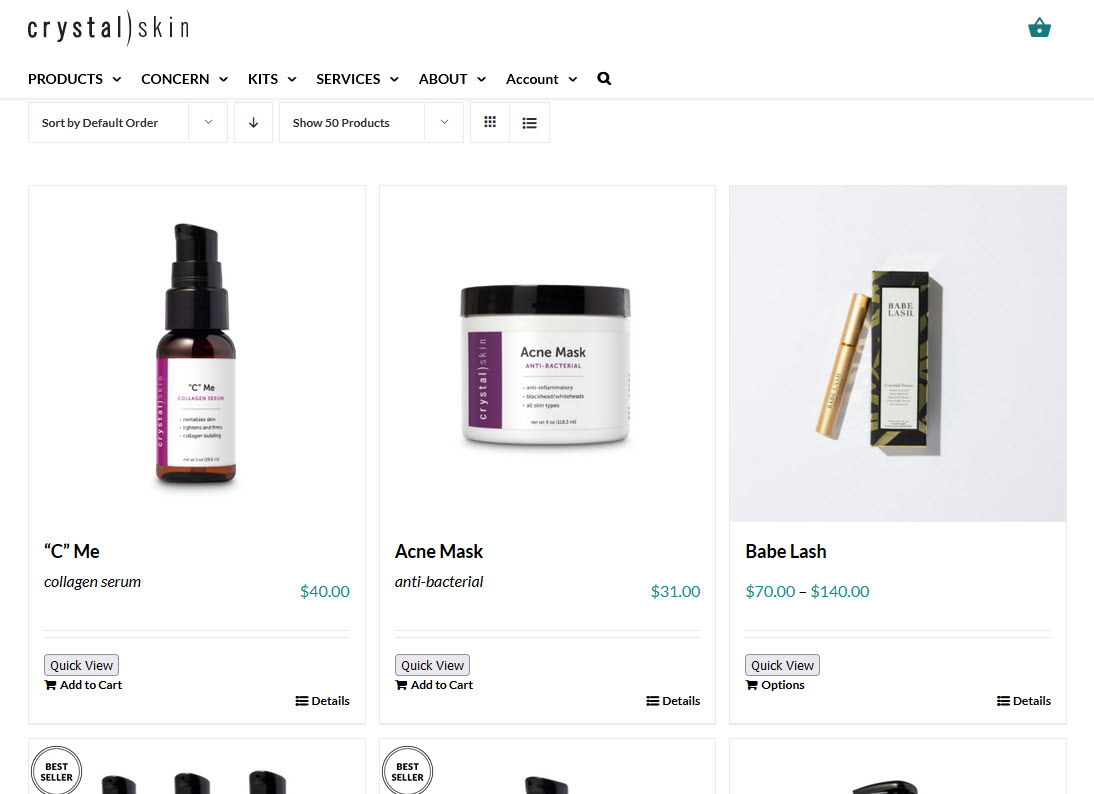1094x794 pixels.
Task: Switch to grid view layout
Action: point(490,122)
